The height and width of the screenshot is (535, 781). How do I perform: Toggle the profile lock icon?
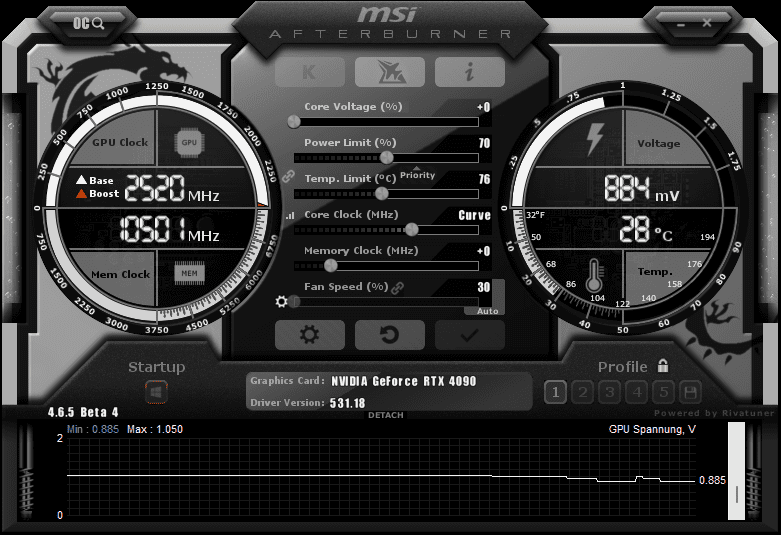pyautogui.click(x=663, y=366)
